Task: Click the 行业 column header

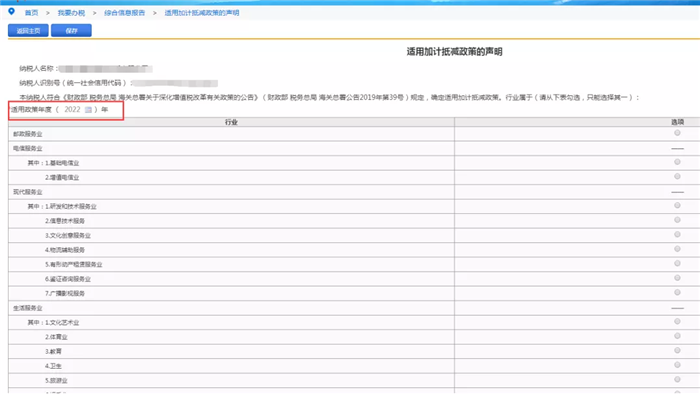Action: coord(231,122)
